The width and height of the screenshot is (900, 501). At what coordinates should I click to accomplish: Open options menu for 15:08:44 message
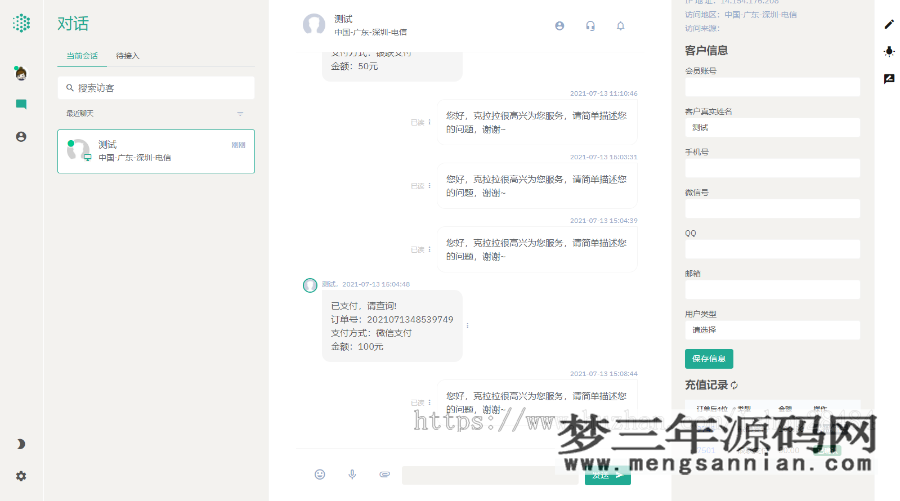pos(429,402)
